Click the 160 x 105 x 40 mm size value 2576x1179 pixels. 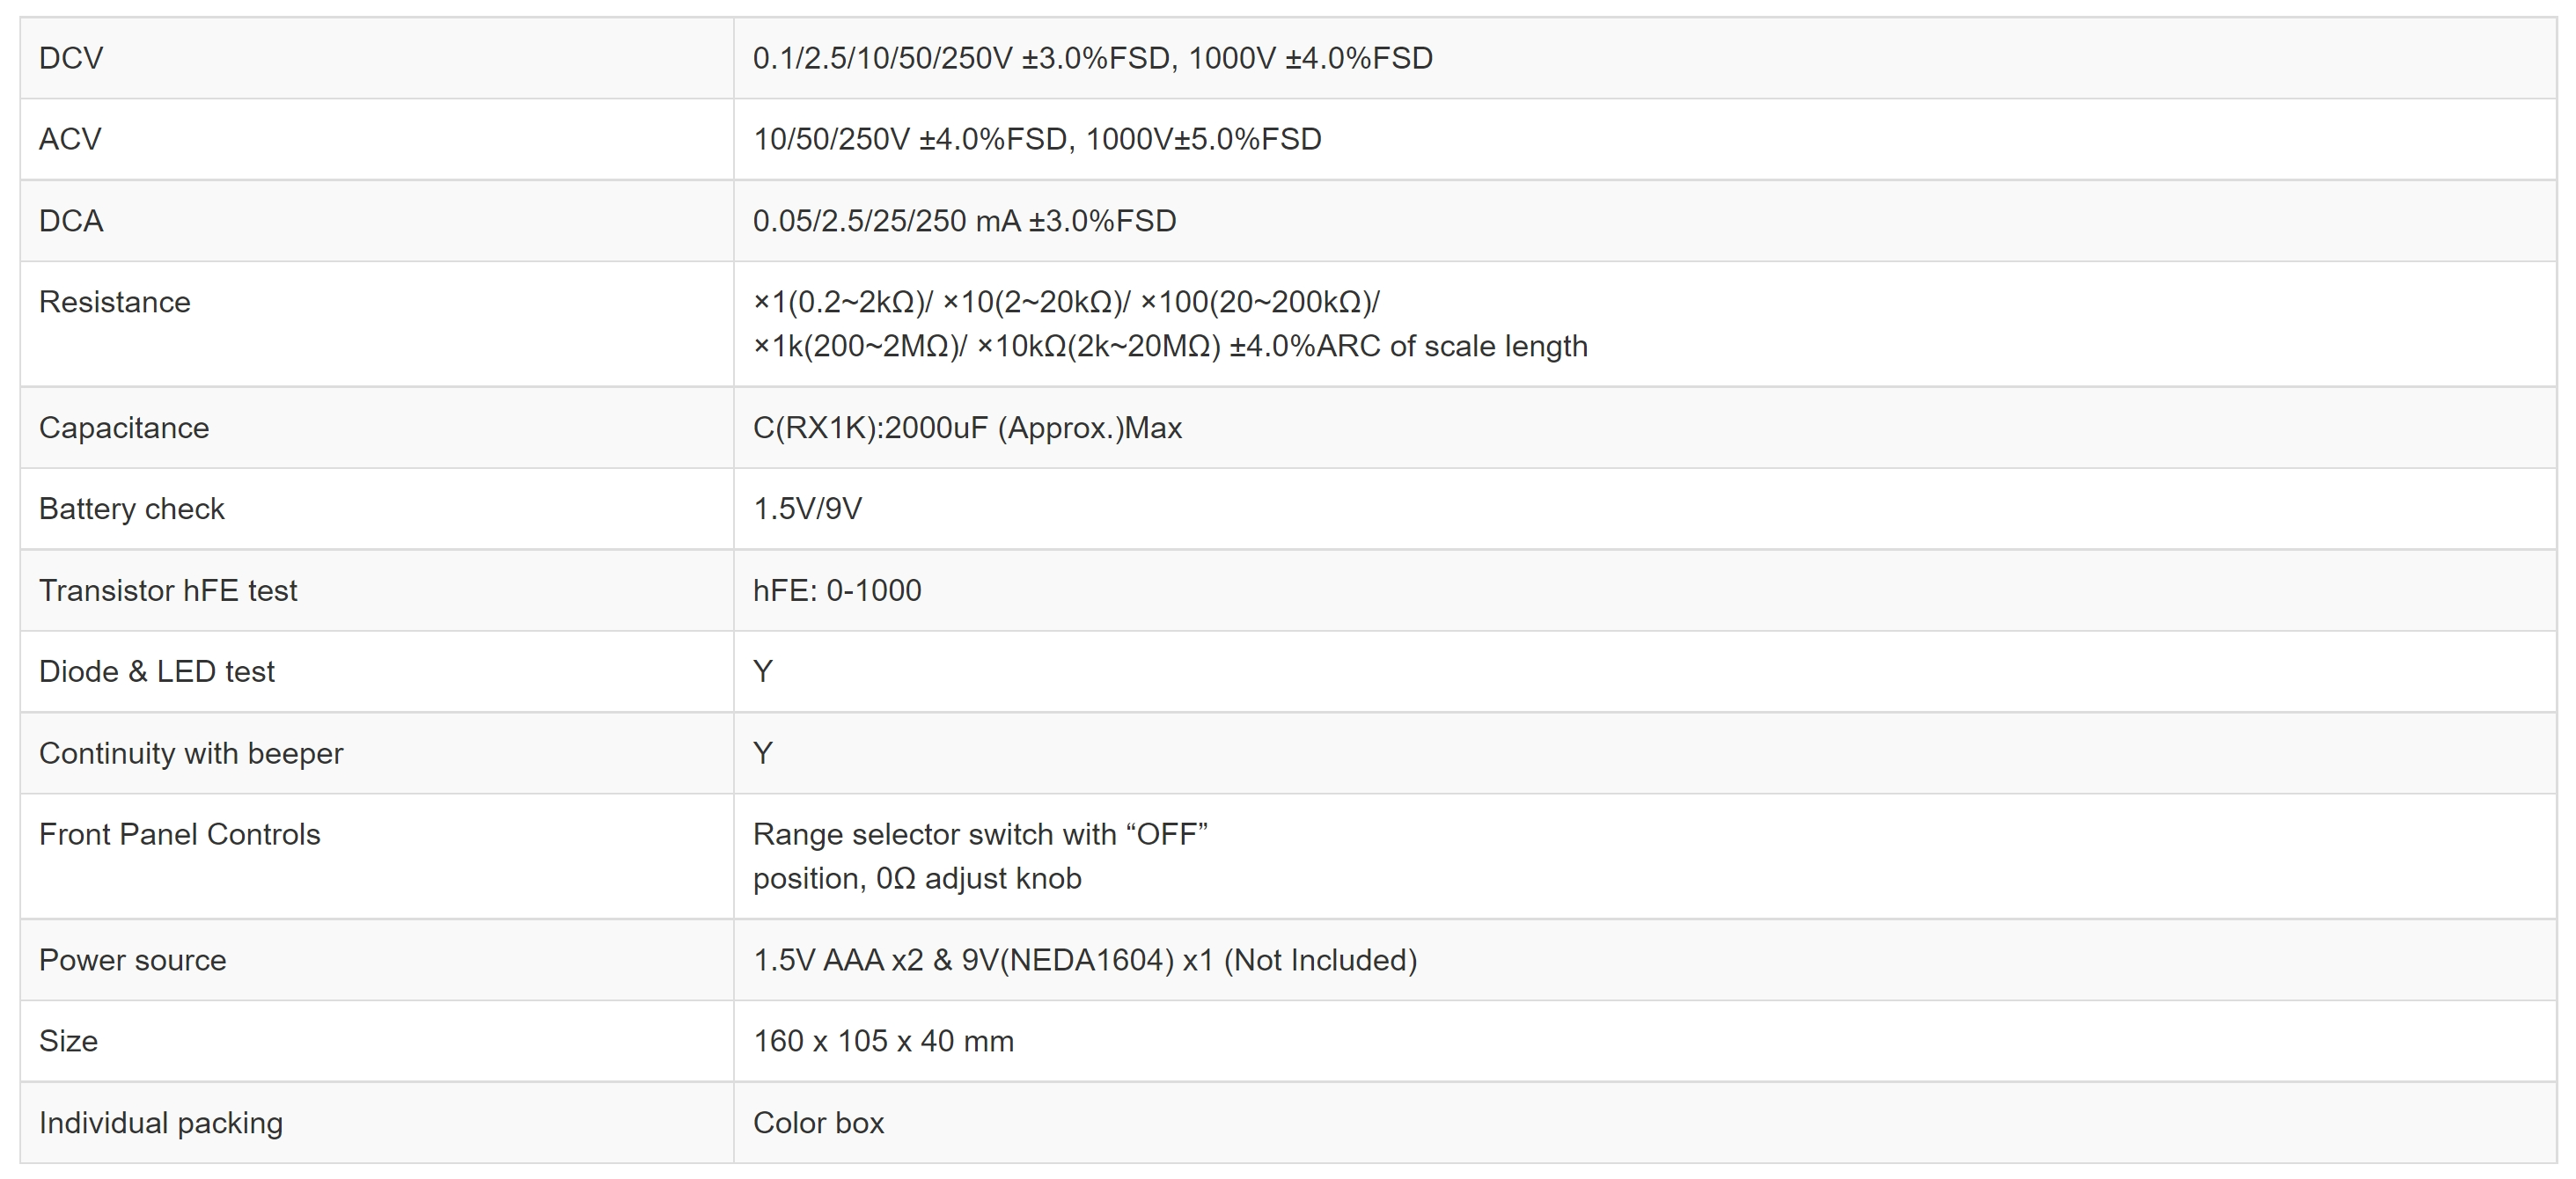(x=883, y=1041)
